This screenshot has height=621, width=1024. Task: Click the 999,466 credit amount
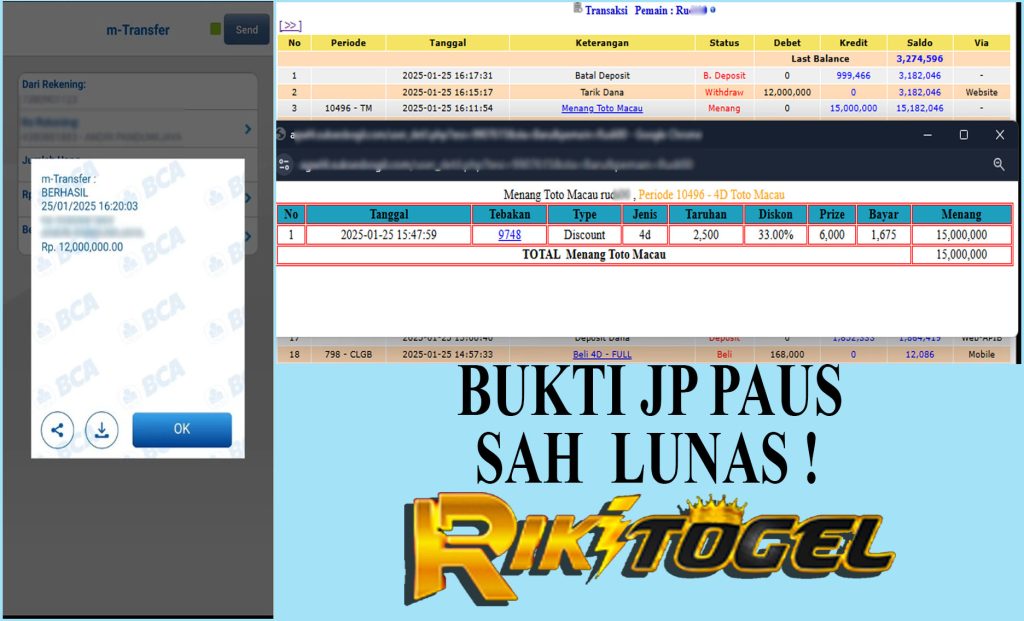click(x=854, y=76)
